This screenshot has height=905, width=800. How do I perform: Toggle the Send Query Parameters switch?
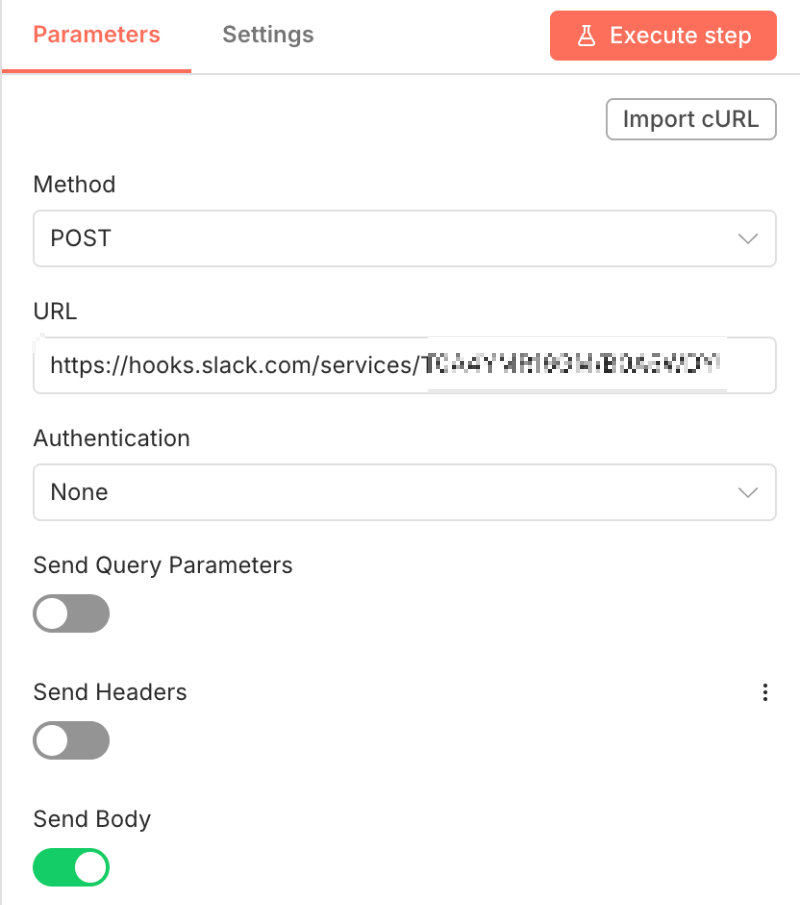pyautogui.click(x=71, y=613)
